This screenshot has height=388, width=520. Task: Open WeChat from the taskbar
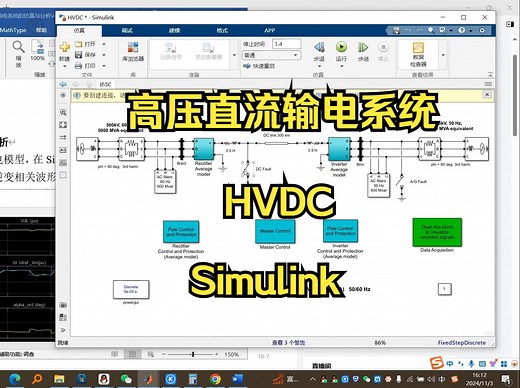[x=126, y=379]
